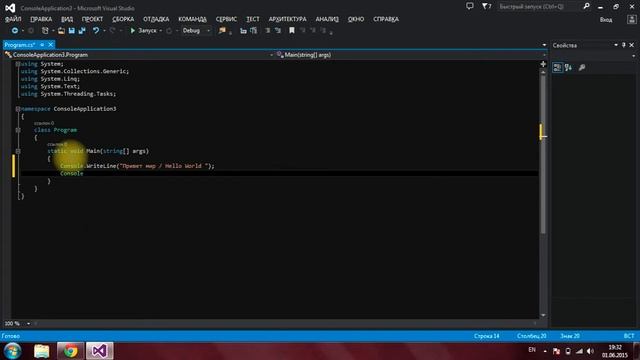Open the КОМАНДА menu
This screenshot has width=640, height=360.
tap(192, 19)
